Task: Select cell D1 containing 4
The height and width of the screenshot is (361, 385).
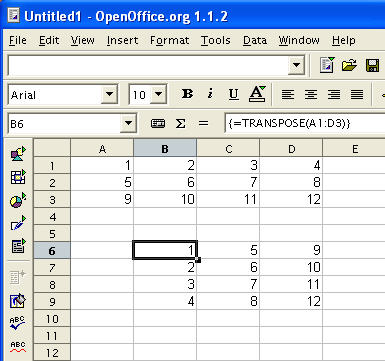Action: [291, 166]
